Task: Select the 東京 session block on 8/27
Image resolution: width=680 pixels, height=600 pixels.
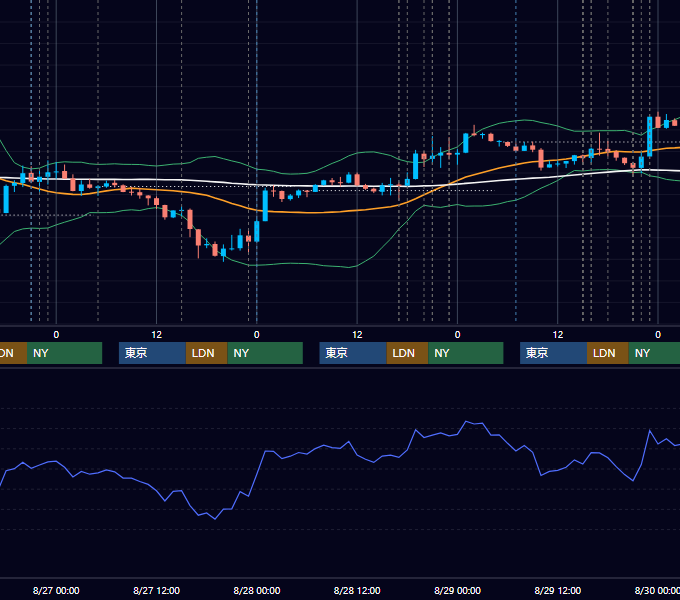Action: point(152,353)
